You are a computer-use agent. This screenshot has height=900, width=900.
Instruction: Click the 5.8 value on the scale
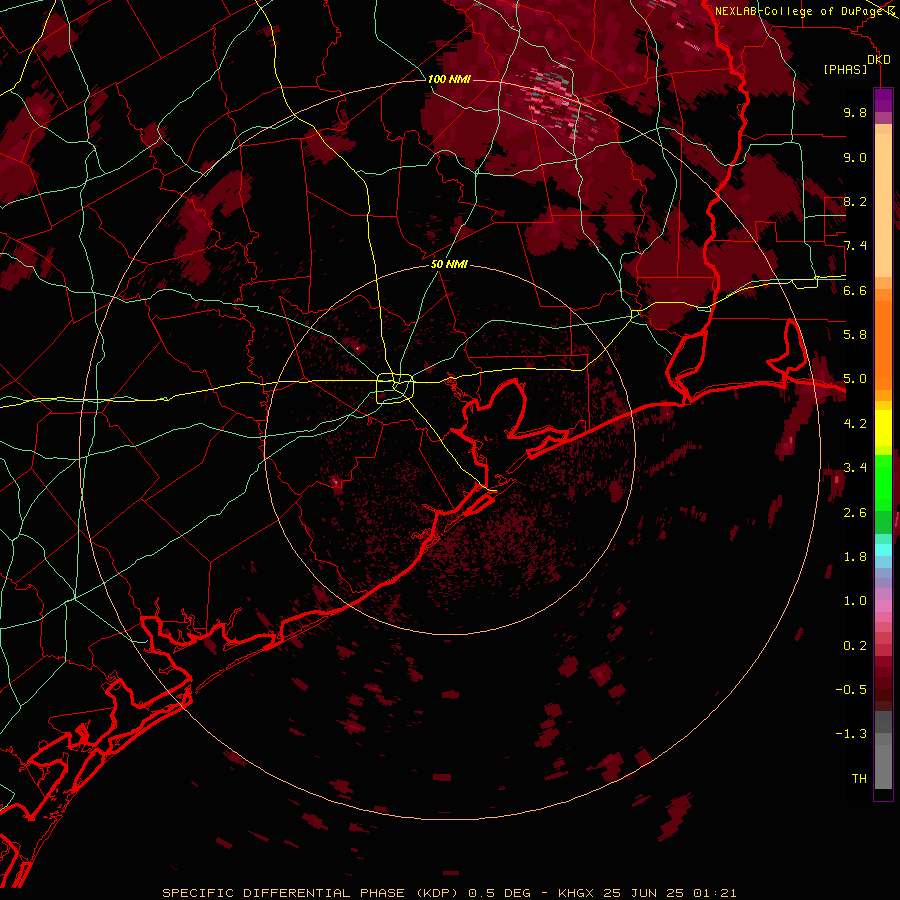point(855,334)
